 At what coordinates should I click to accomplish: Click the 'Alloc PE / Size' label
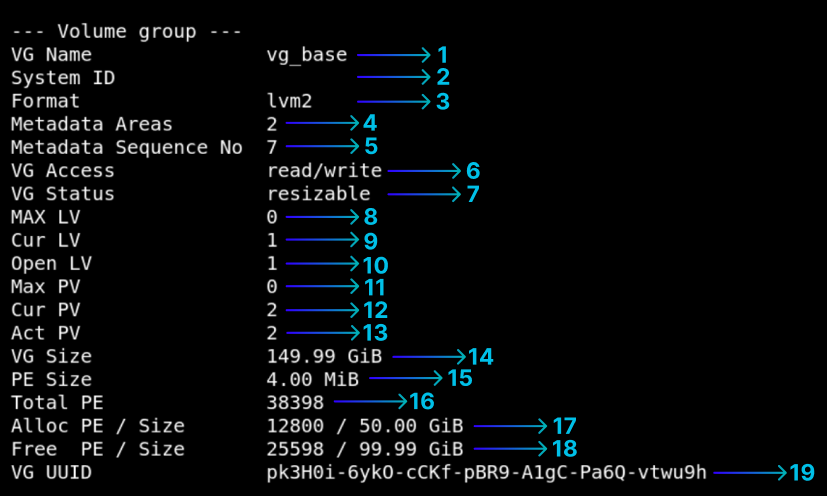[98, 426]
